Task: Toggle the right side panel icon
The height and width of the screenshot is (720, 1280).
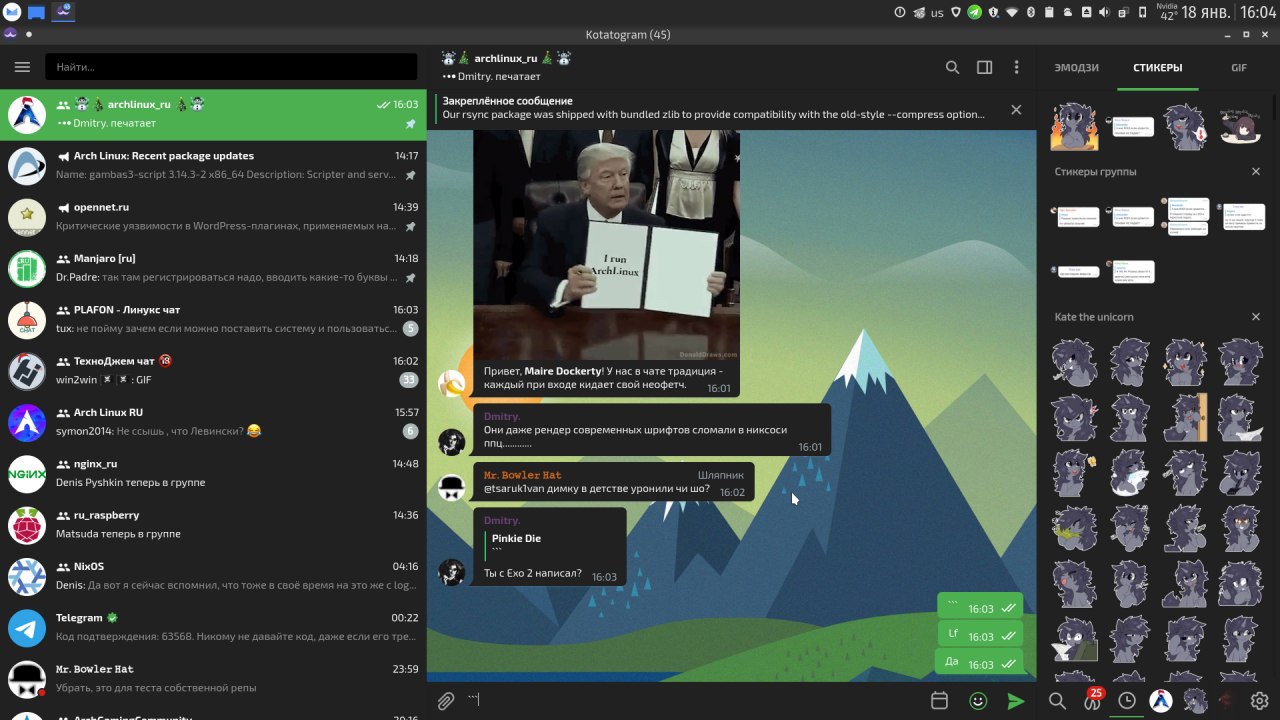Action: [x=984, y=67]
